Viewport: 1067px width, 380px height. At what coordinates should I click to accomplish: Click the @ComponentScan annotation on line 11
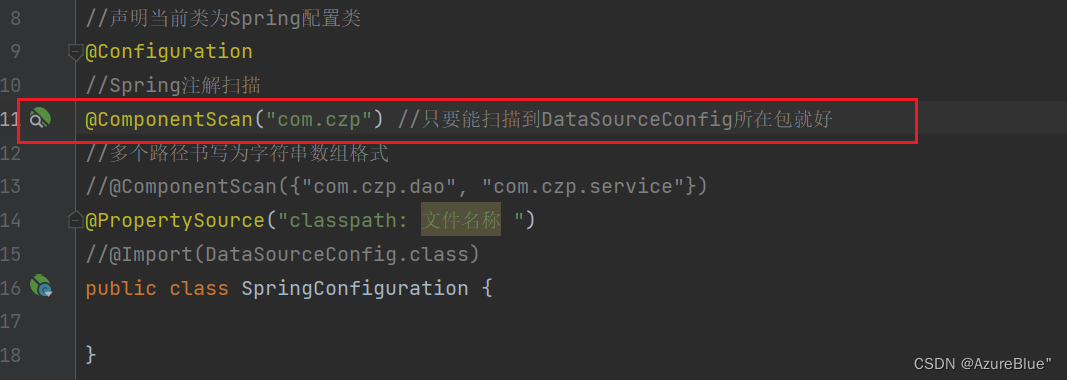(169, 119)
